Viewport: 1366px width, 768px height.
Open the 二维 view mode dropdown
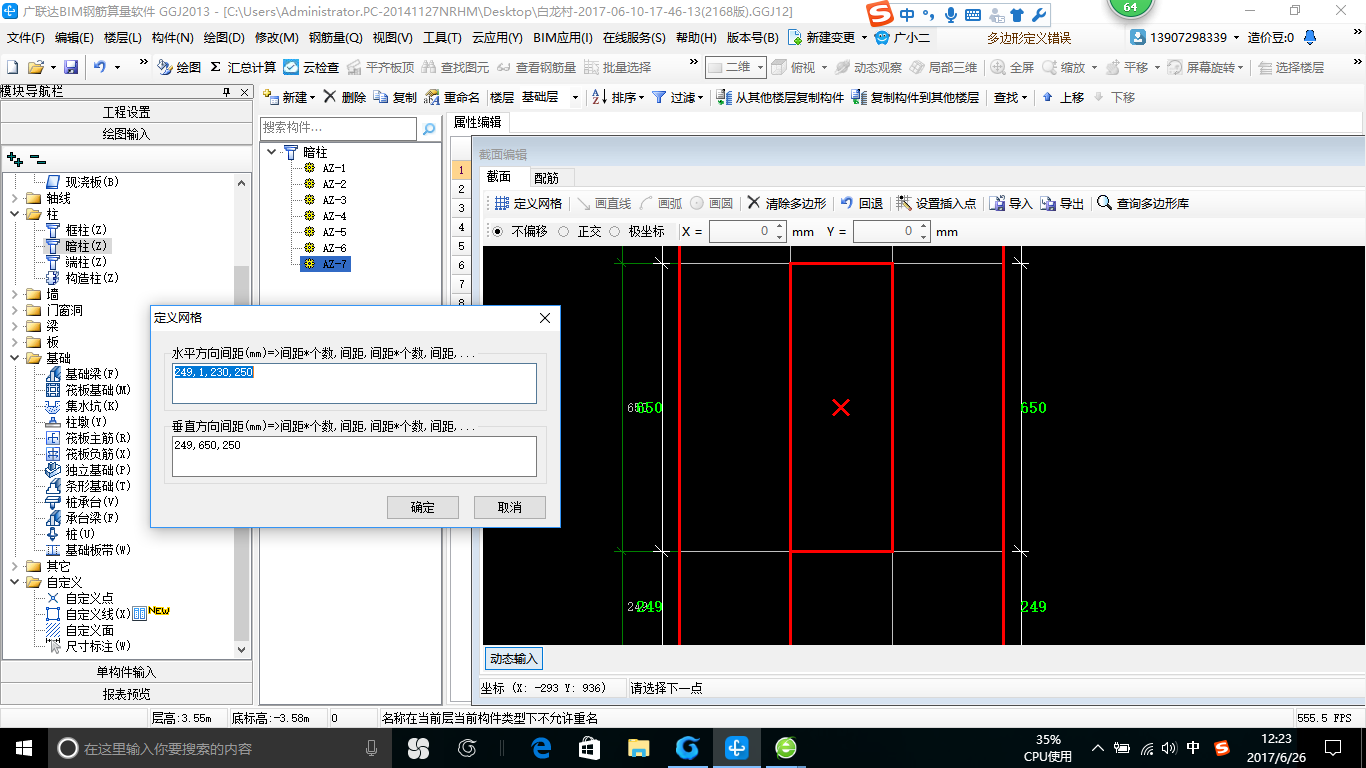760,67
